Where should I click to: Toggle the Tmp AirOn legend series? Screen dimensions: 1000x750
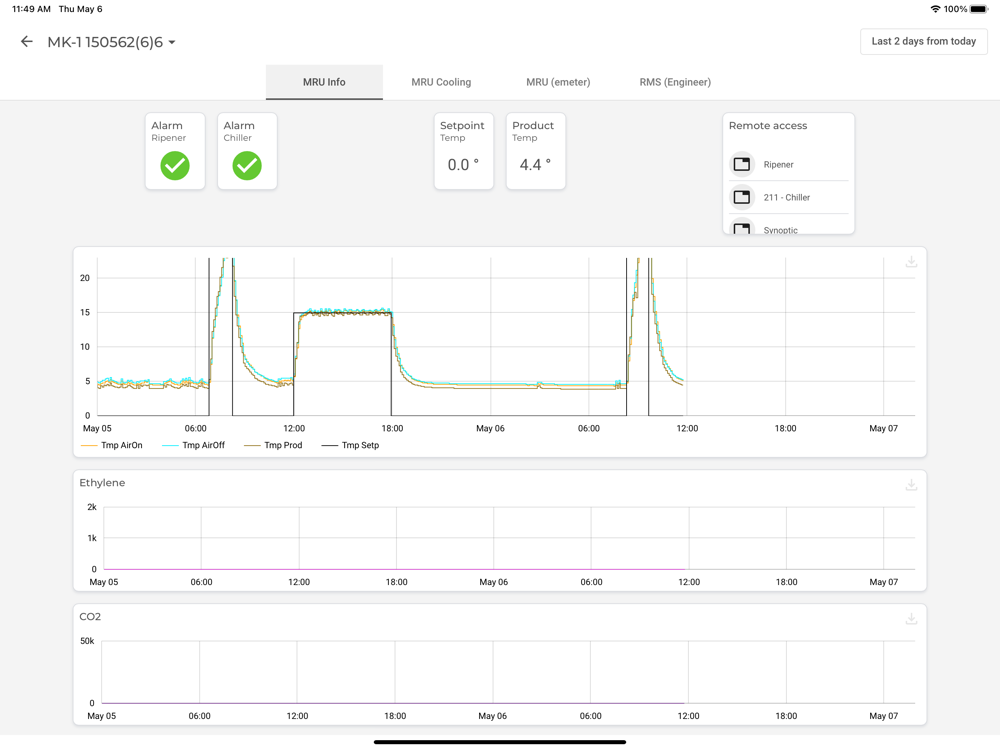coord(112,445)
